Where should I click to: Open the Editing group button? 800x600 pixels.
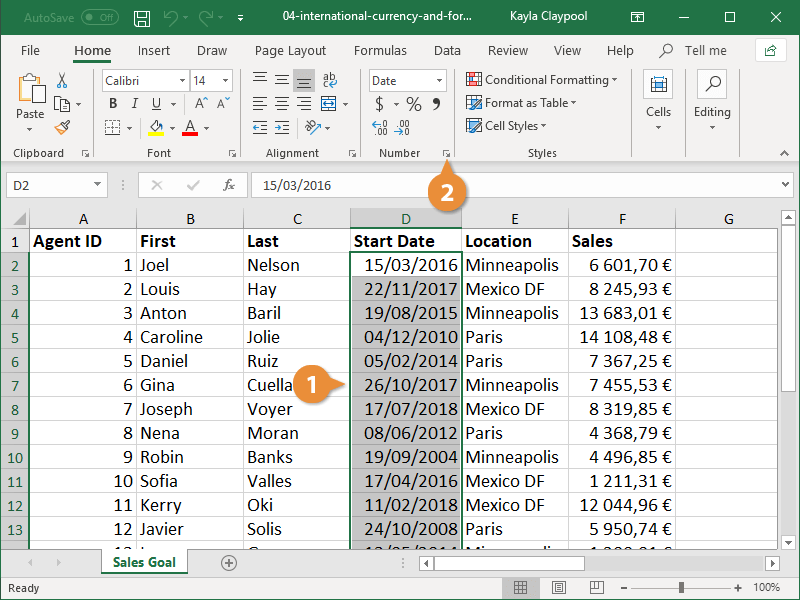[712, 101]
